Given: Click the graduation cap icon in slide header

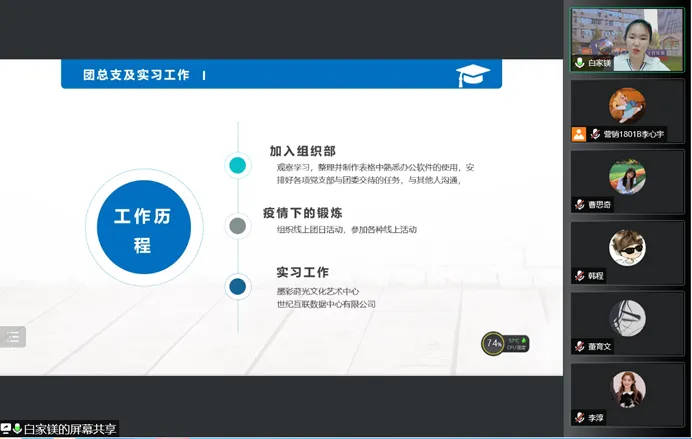Looking at the screenshot, I should (x=473, y=75).
